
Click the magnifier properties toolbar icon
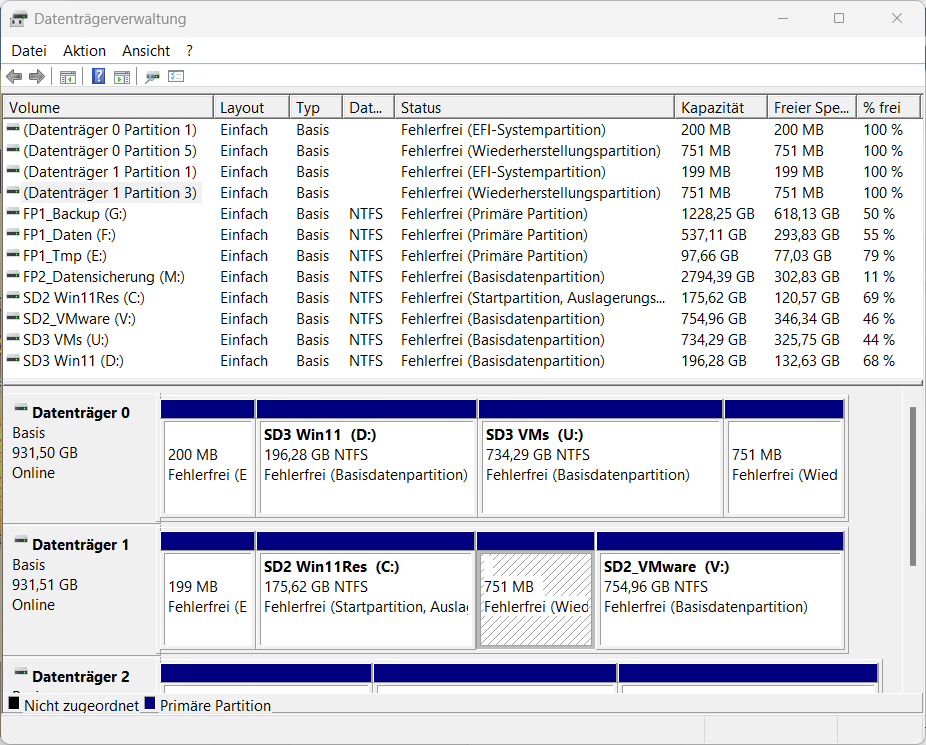pyautogui.click(x=152, y=76)
